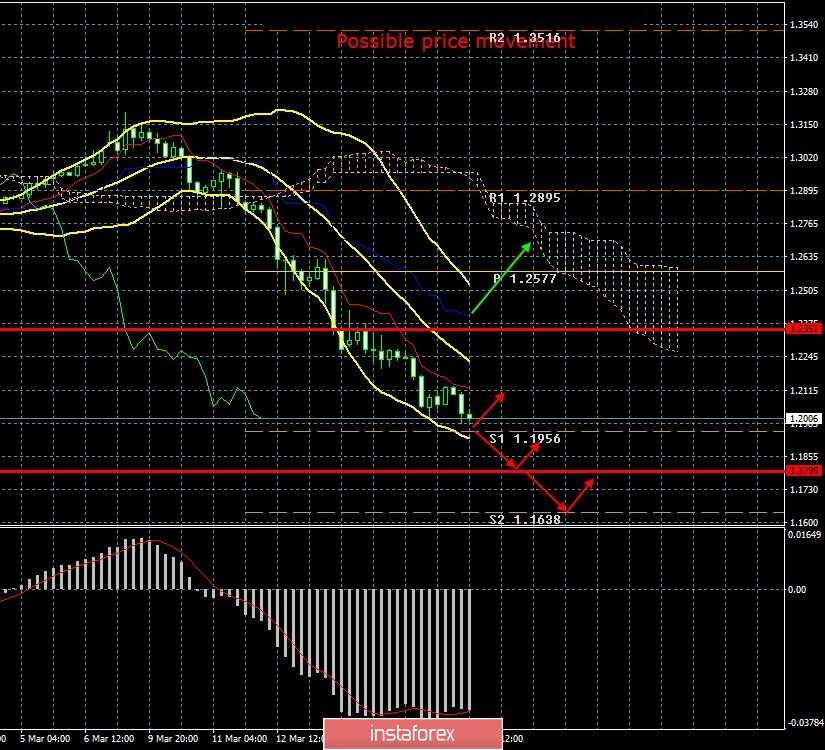Click the R2 1.3516 resistance label

(525, 38)
